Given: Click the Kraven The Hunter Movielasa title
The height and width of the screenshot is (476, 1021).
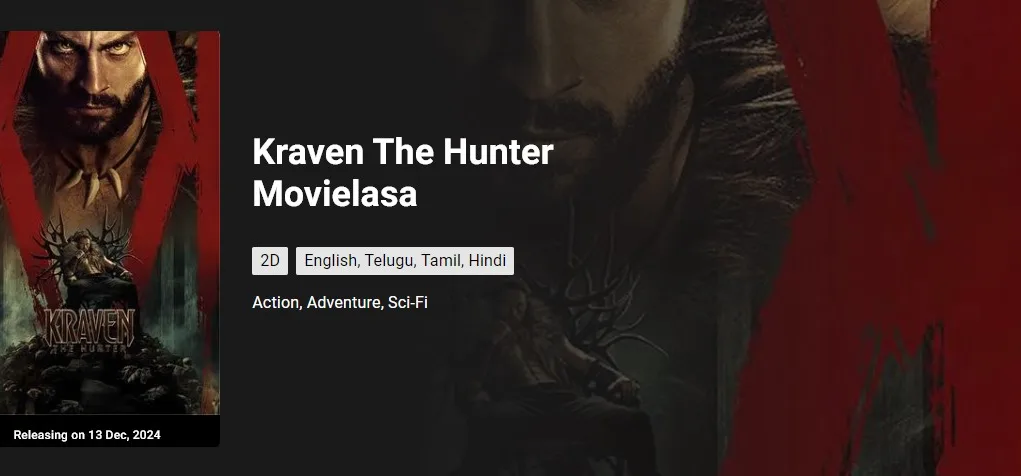Looking at the screenshot, I should 402,173.
